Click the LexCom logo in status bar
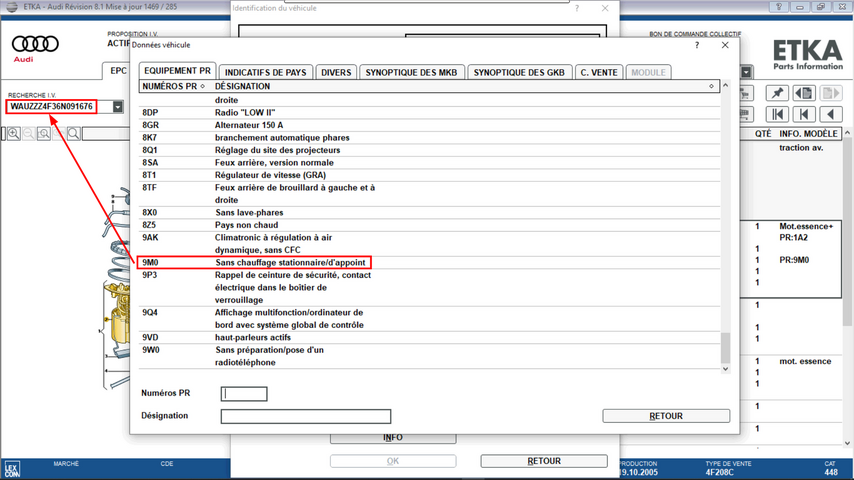Viewport: 854px width, 480px height. tap(11, 470)
